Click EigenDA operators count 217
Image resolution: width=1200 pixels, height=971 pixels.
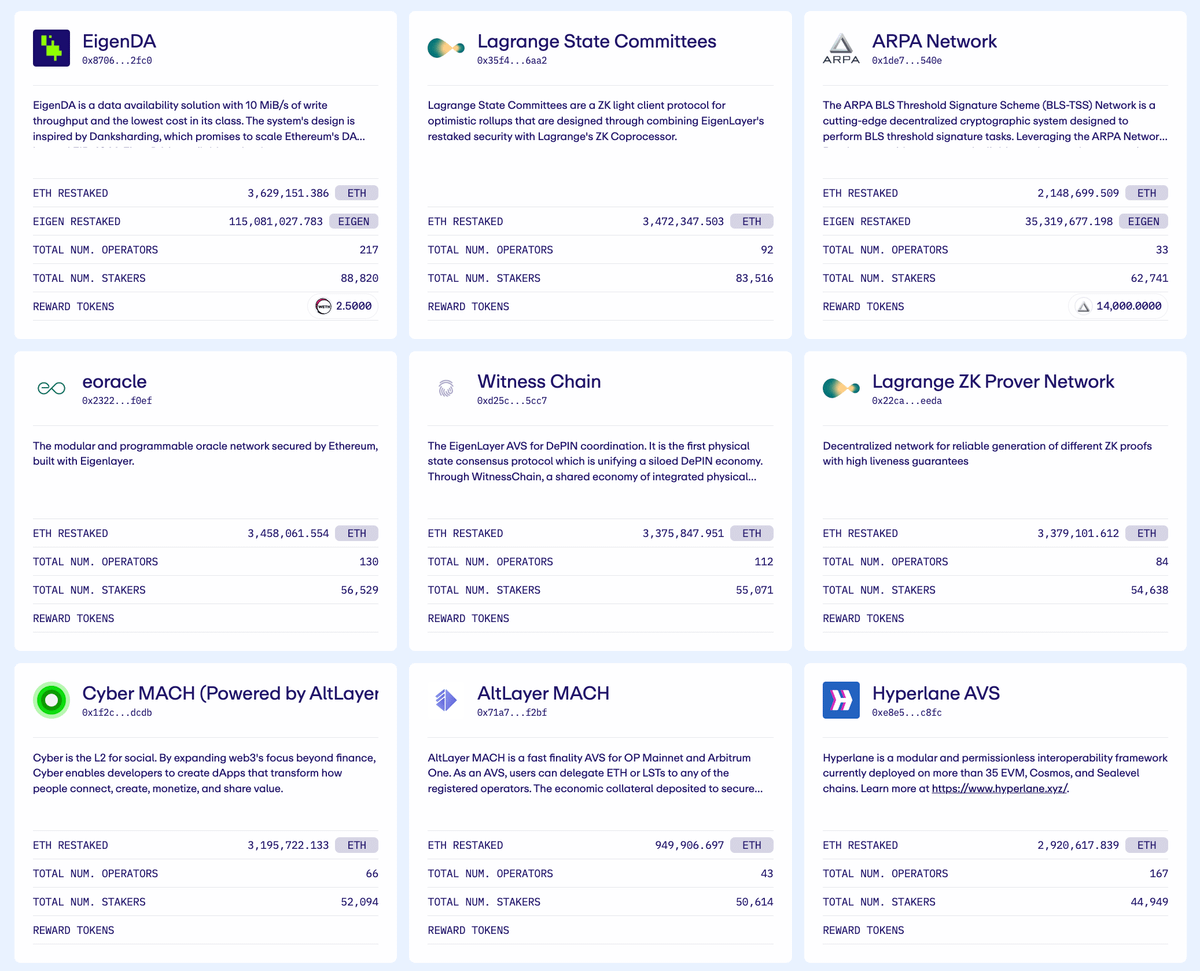click(369, 250)
